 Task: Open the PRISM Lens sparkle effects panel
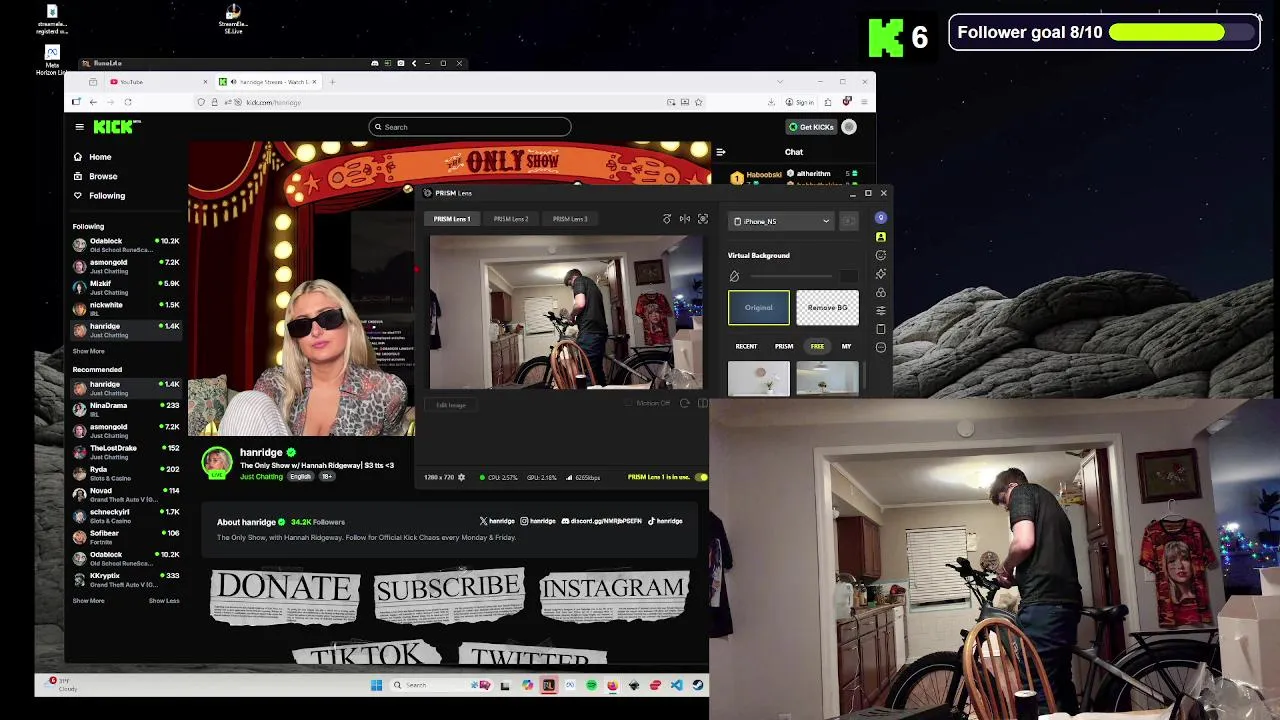tap(881, 274)
